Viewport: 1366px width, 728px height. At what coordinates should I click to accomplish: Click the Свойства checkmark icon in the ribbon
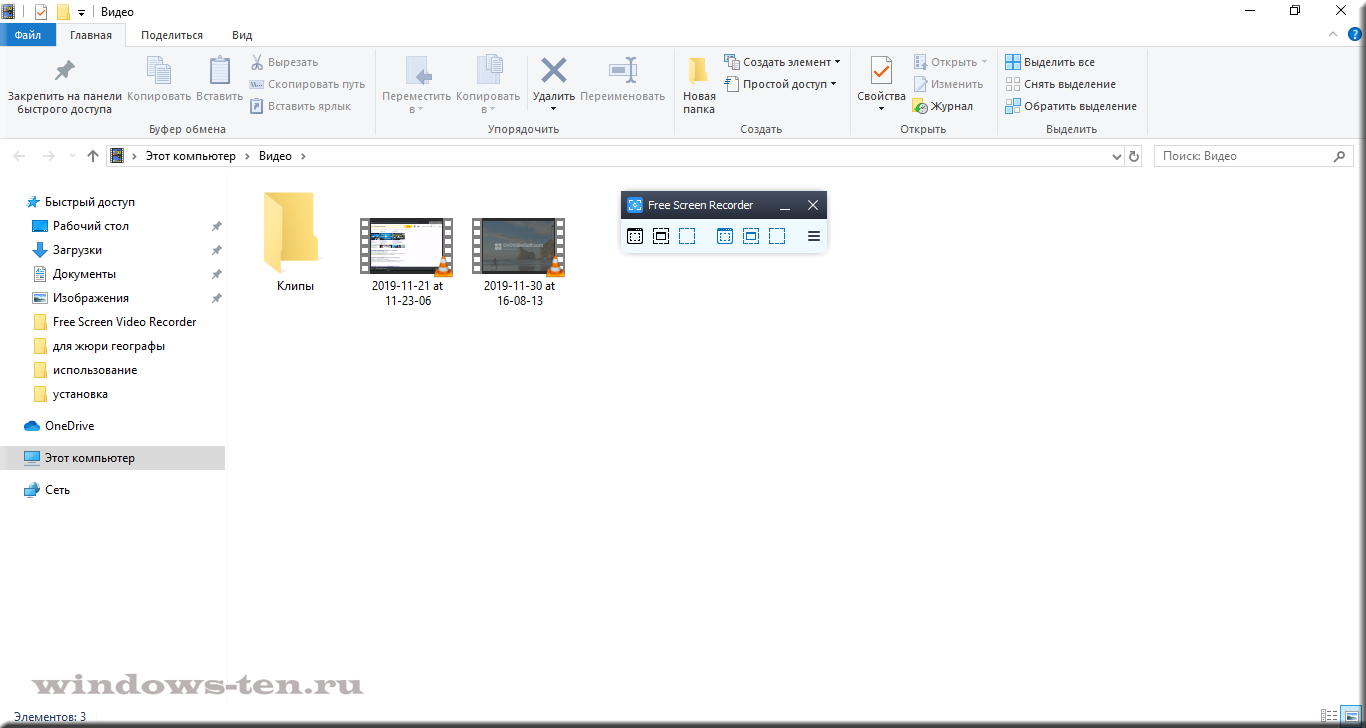click(881, 71)
